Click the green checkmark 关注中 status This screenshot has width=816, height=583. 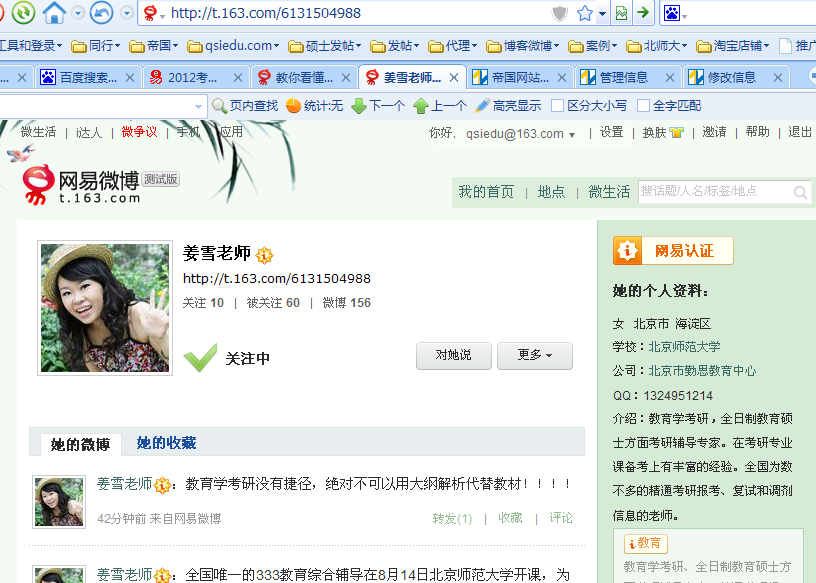227,358
